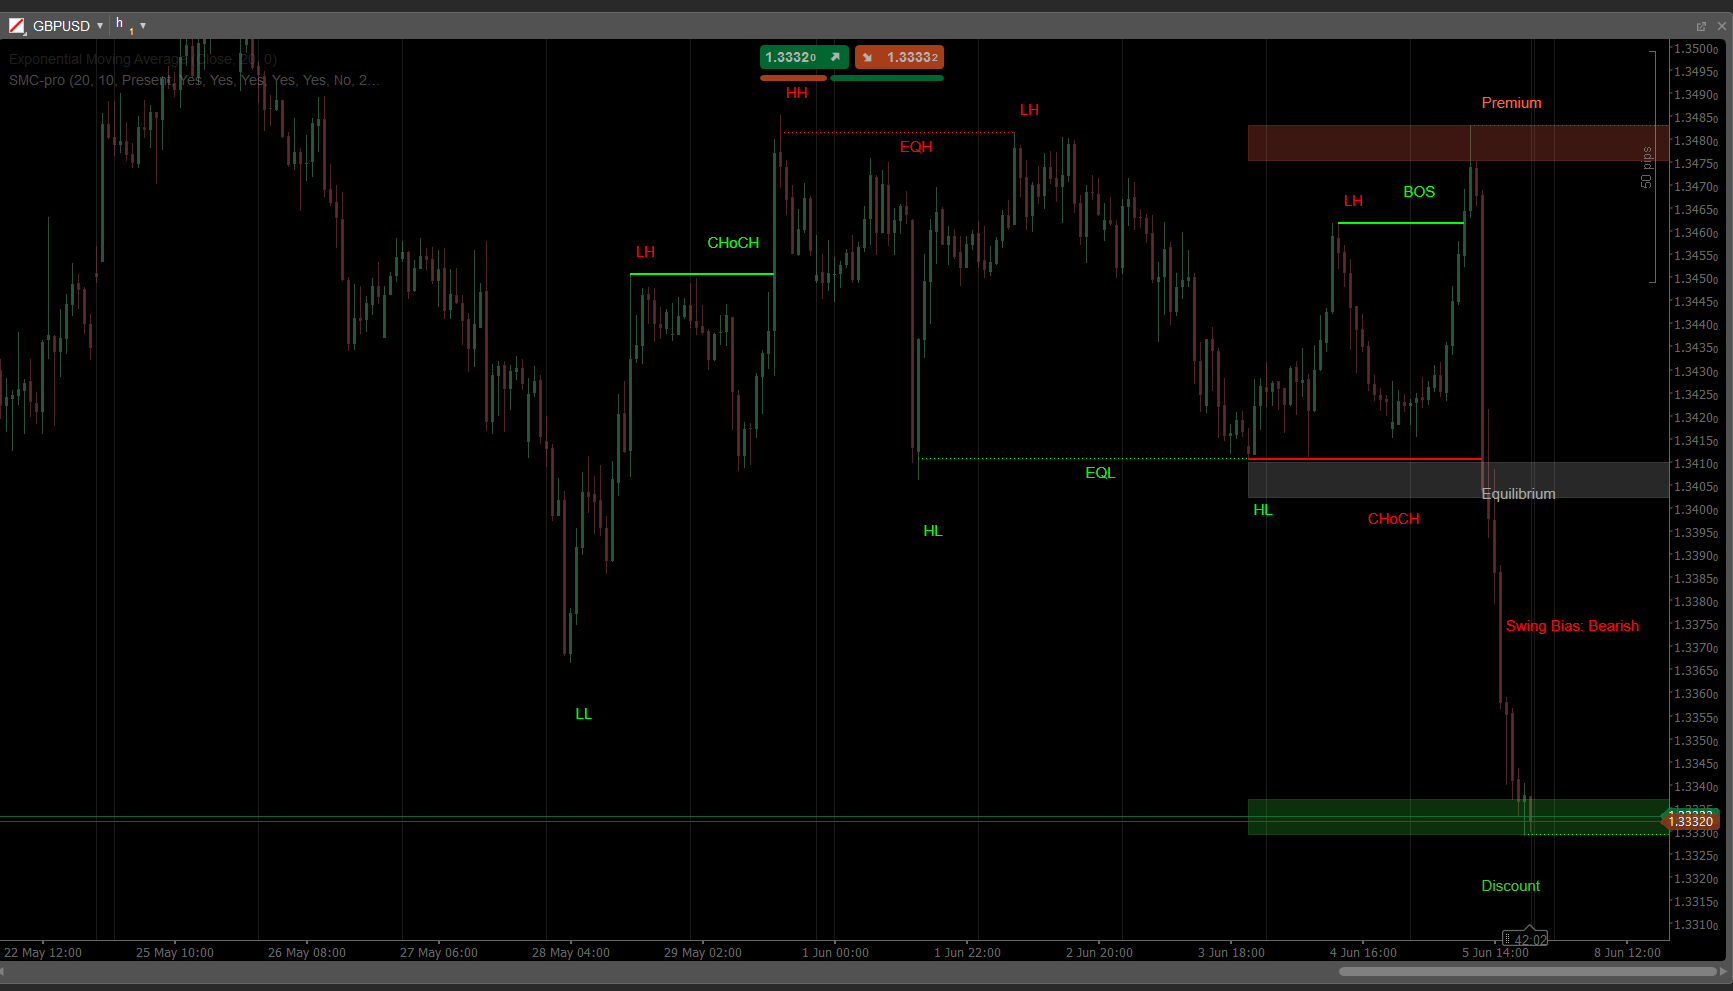Click the red CHoCH label
The width and height of the screenshot is (1733, 991).
(x=1393, y=519)
